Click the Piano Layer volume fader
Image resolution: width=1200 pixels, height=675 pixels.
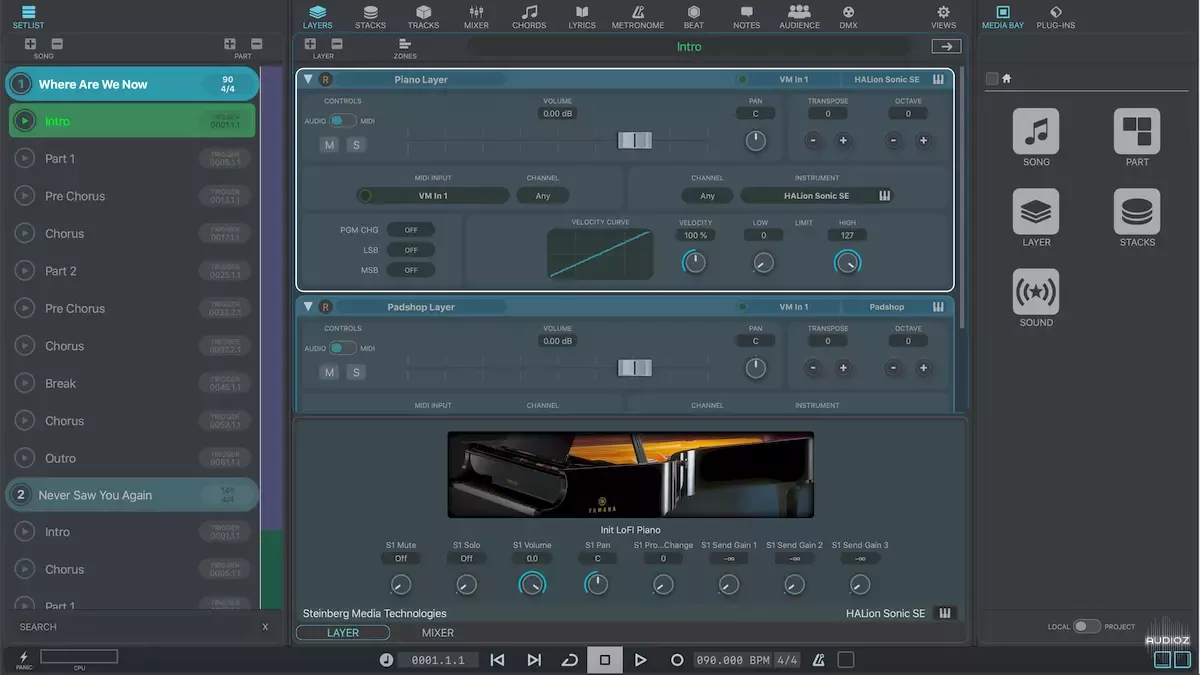pos(634,141)
